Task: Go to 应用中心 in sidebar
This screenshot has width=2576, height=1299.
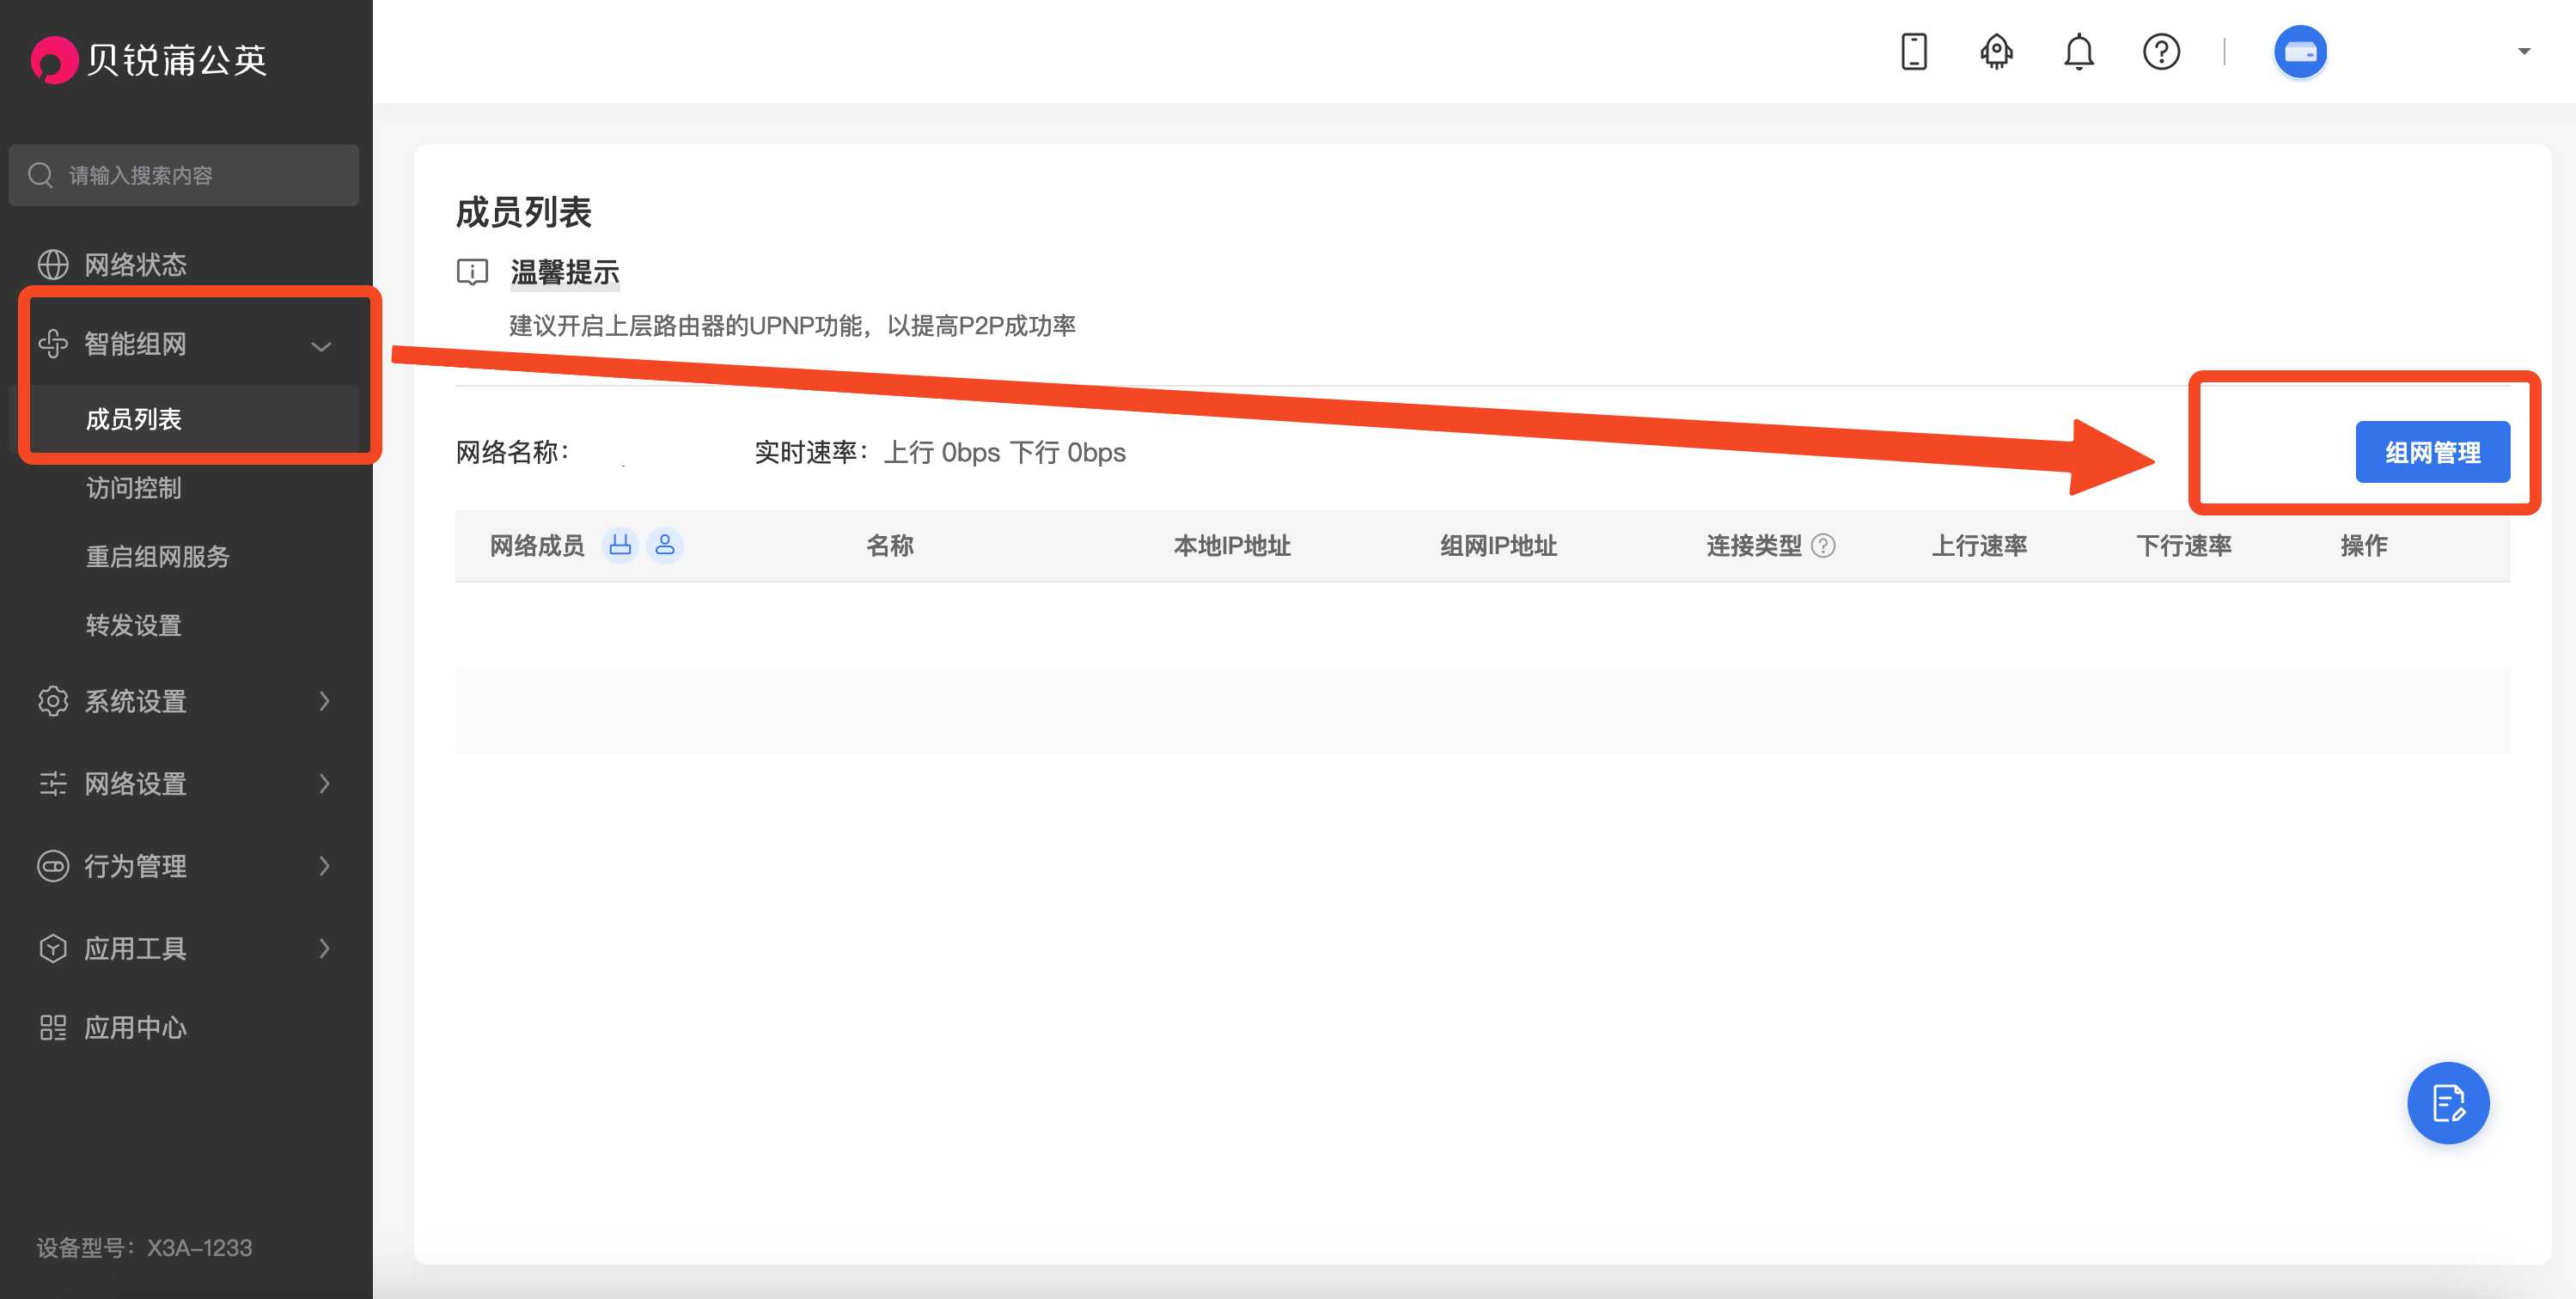Action: (135, 1027)
